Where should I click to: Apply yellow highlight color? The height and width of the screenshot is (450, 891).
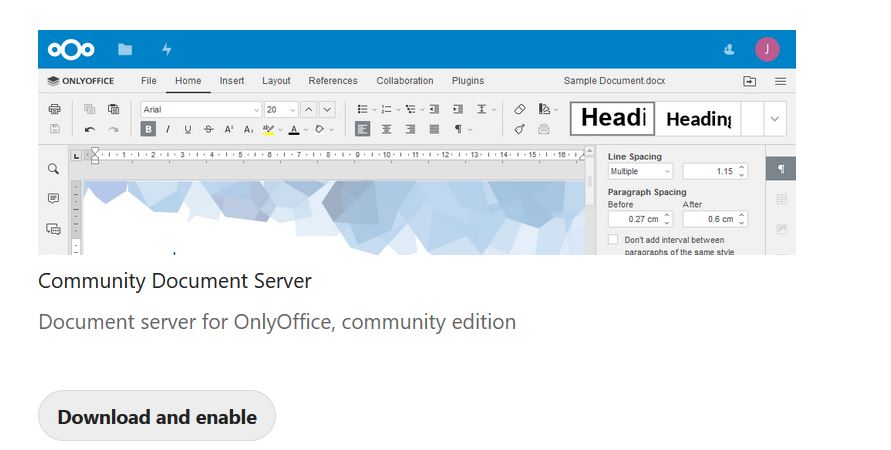pyautogui.click(x=268, y=130)
